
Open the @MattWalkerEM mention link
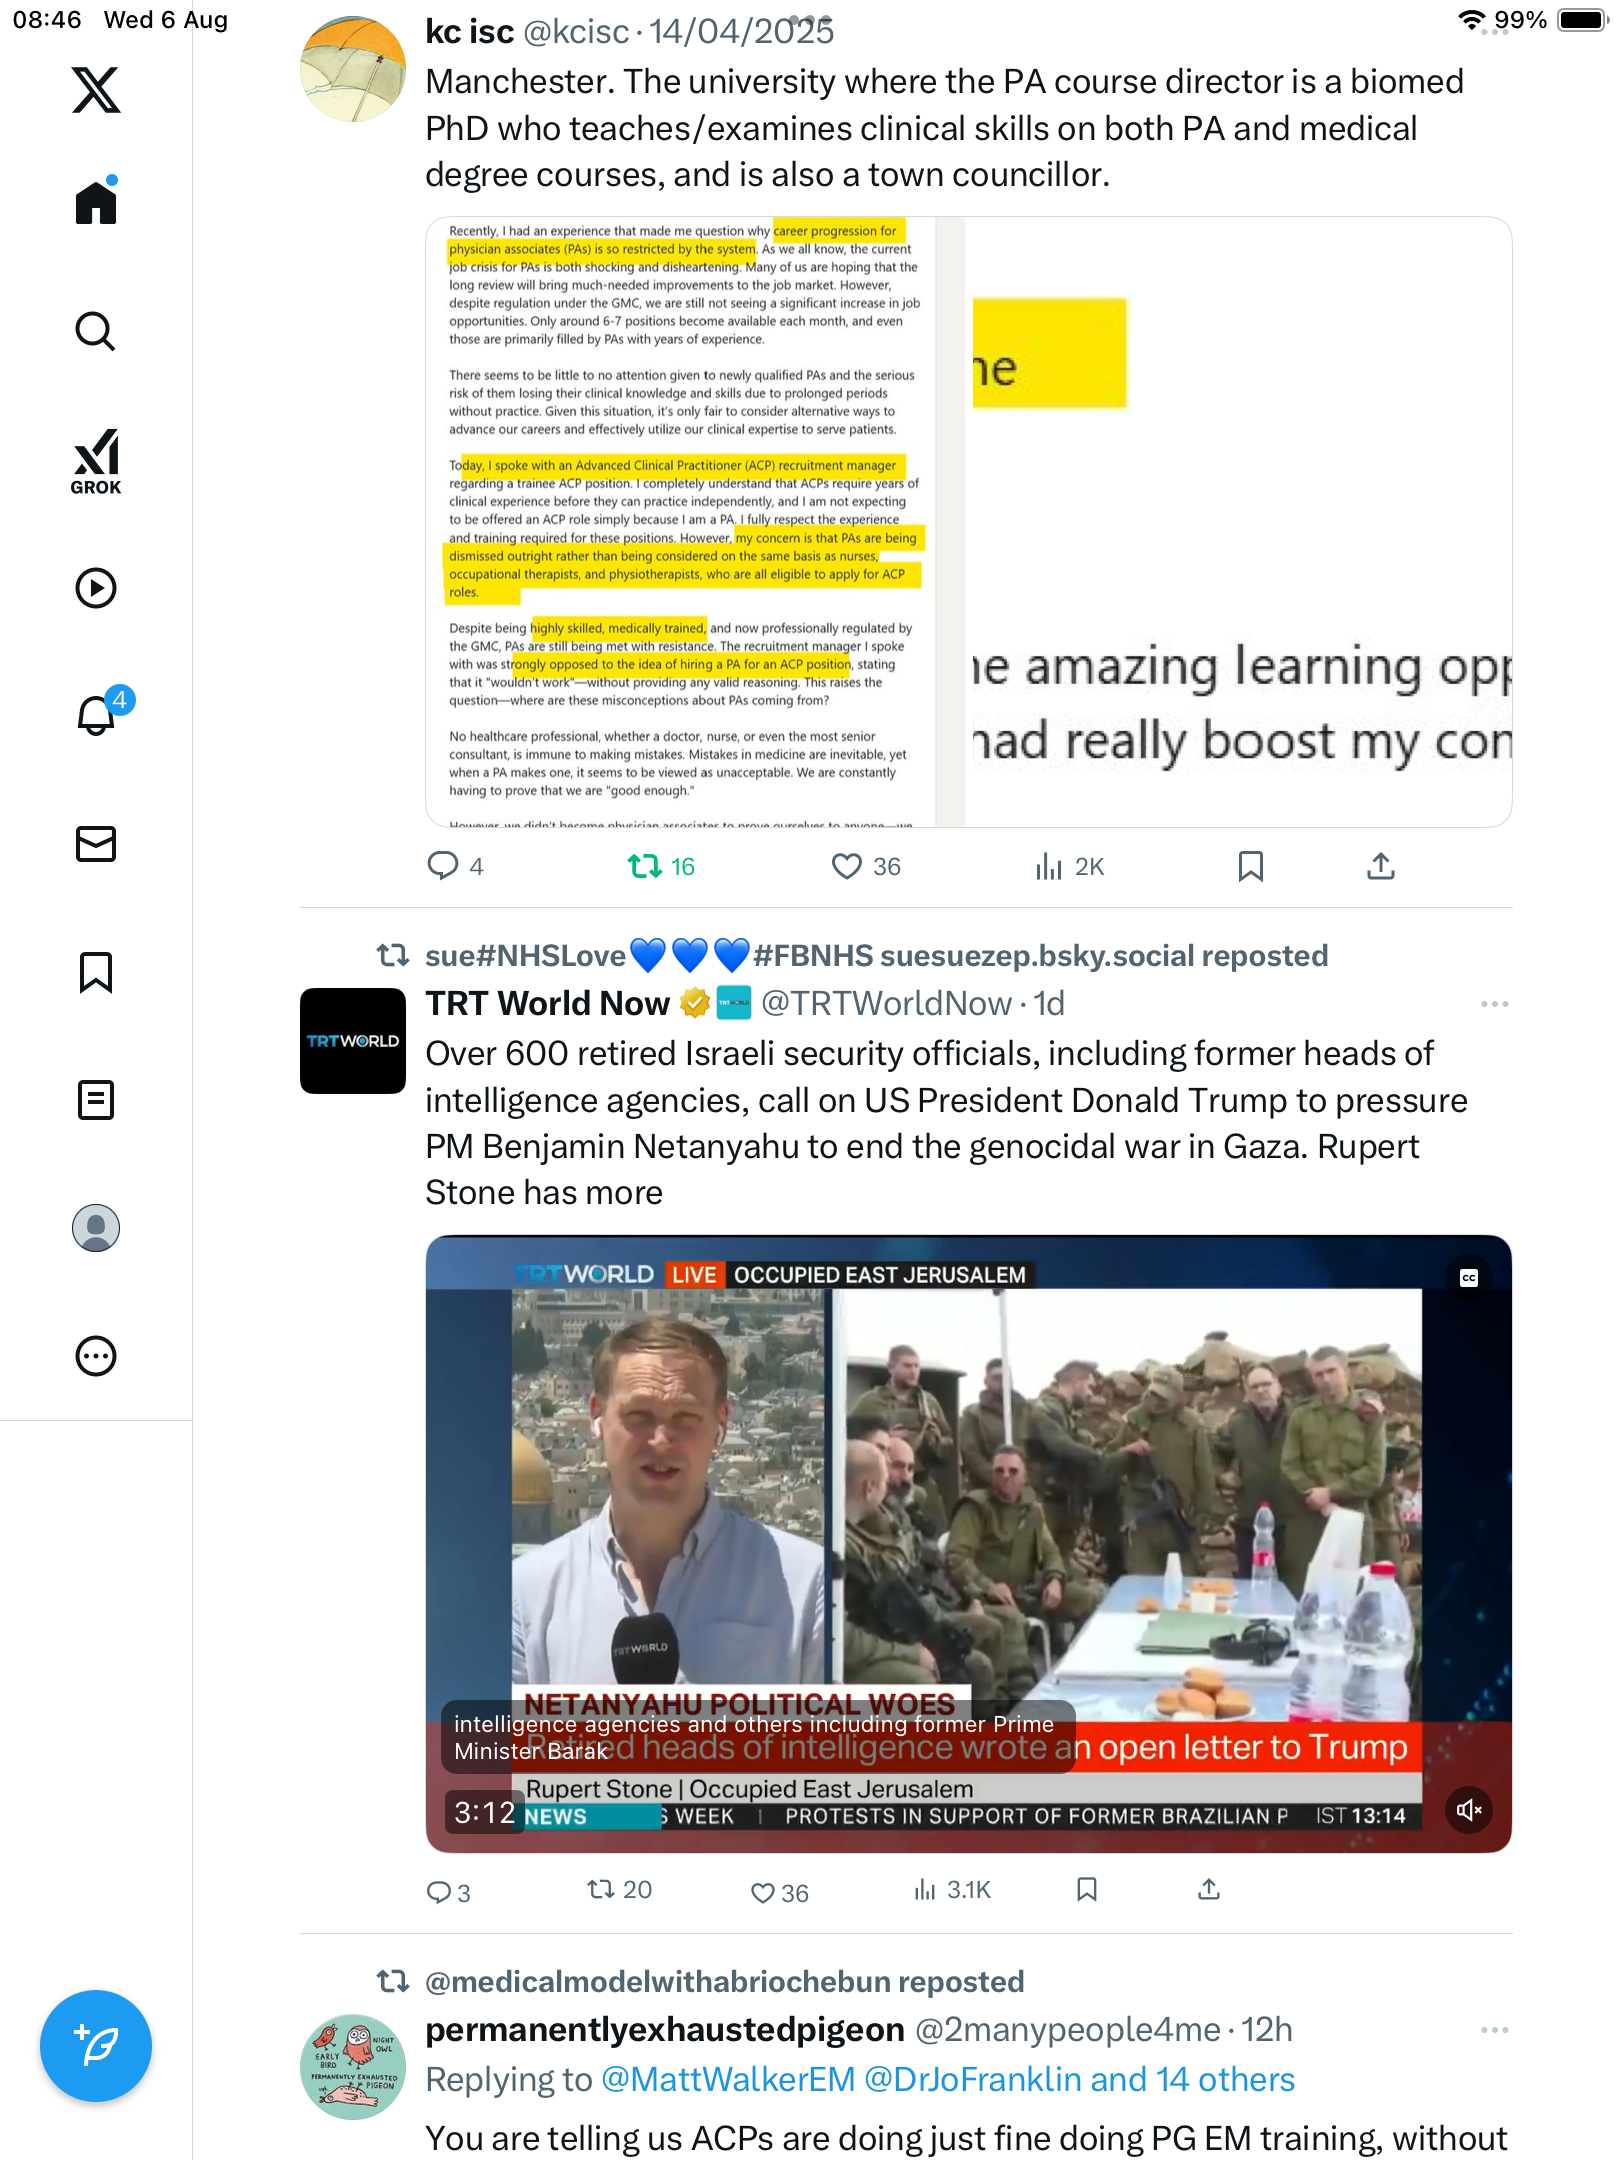[728, 2080]
